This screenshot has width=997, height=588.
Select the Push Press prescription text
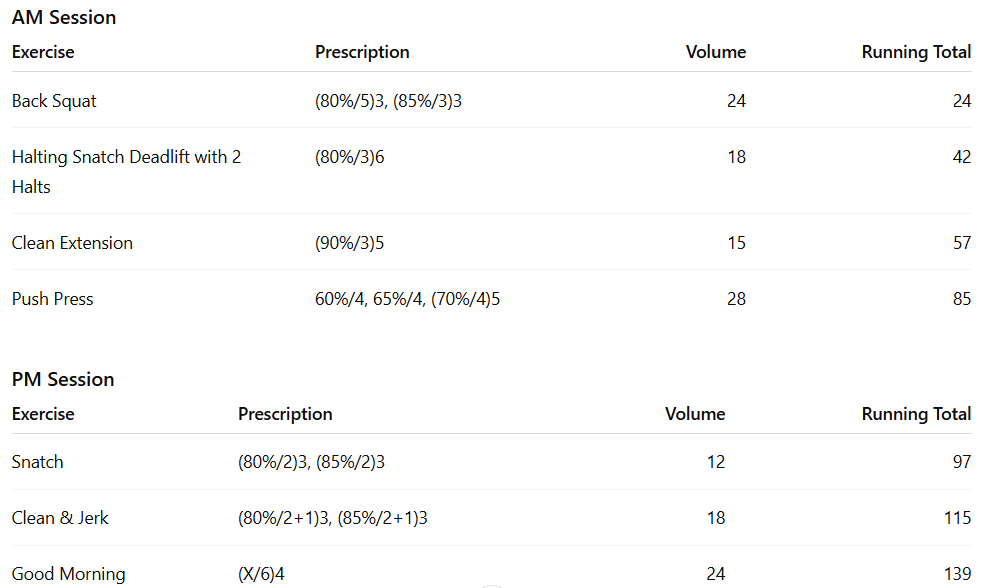click(x=407, y=299)
